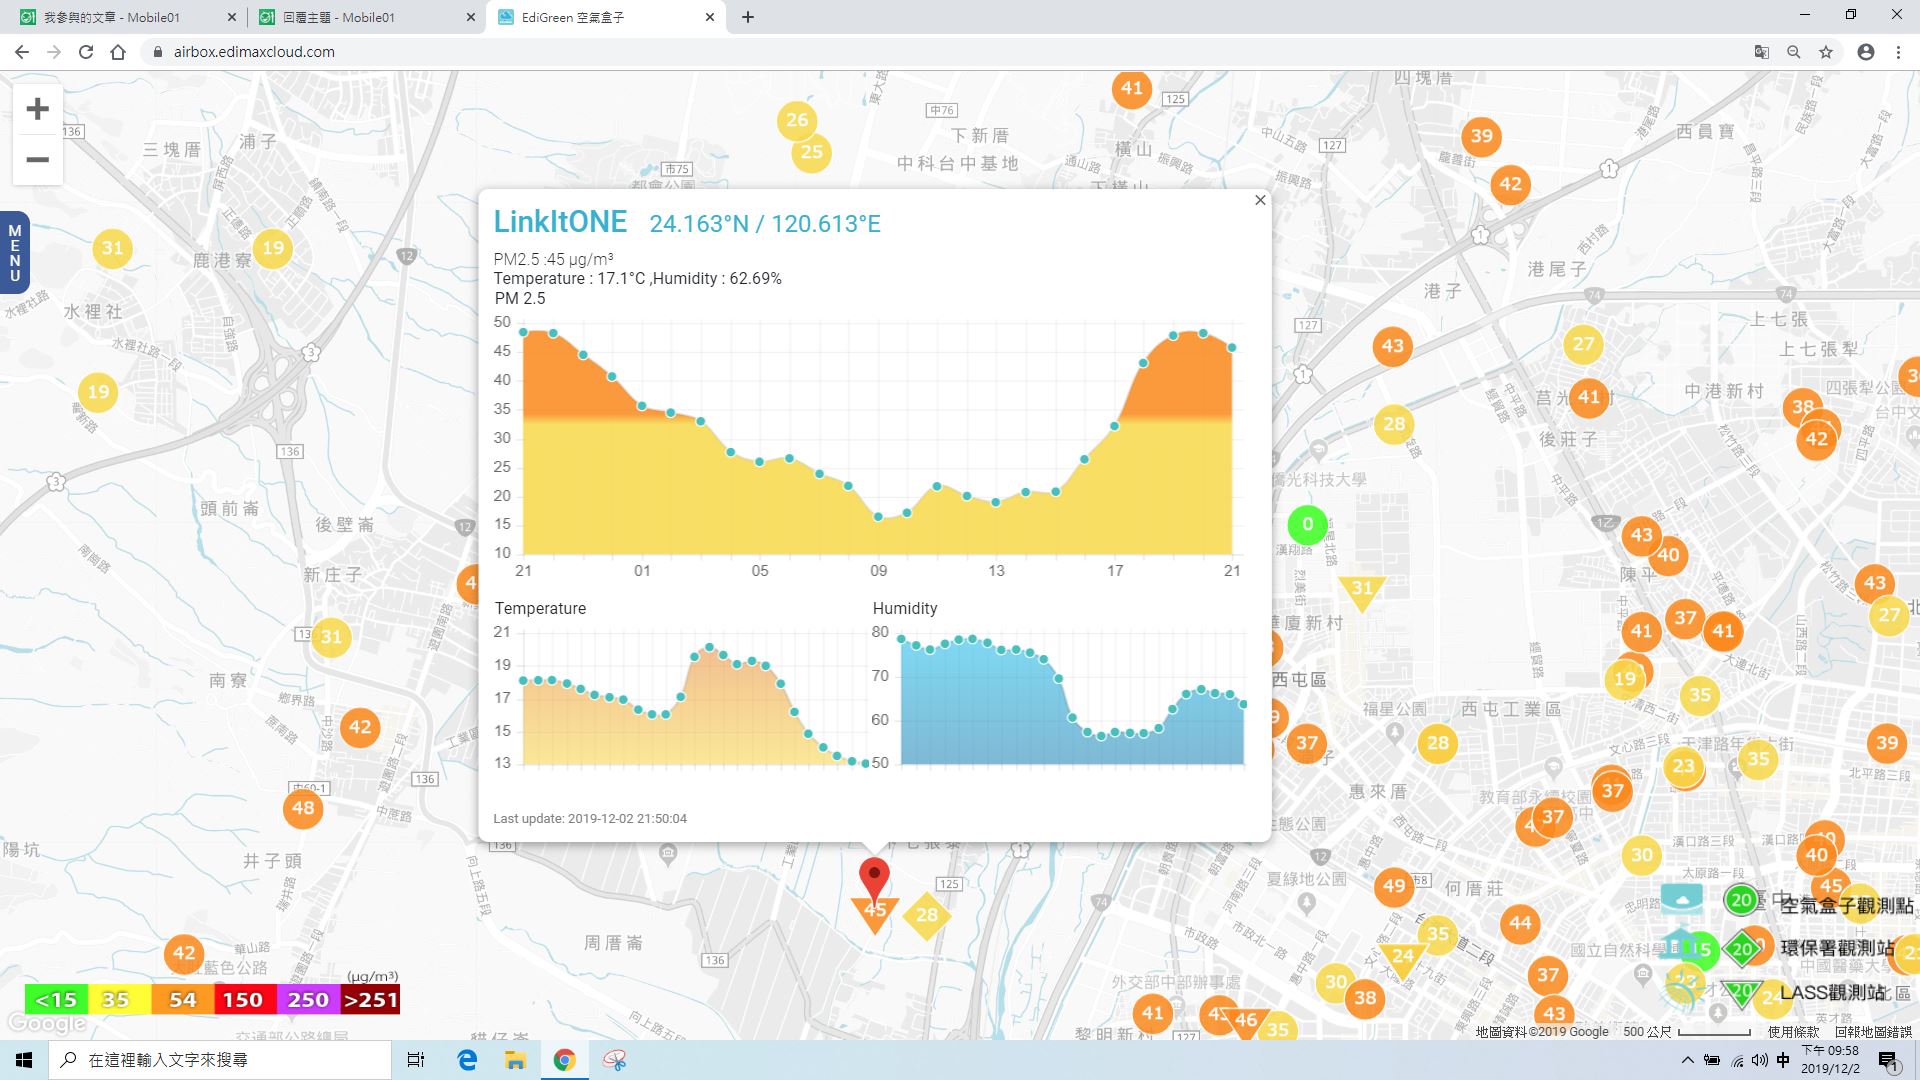The width and height of the screenshot is (1920, 1080).
Task: Select the yellow 25 marker
Action: point(811,152)
